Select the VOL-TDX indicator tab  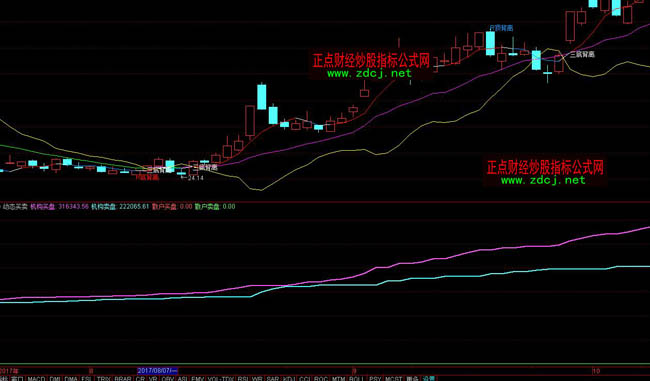221,379
